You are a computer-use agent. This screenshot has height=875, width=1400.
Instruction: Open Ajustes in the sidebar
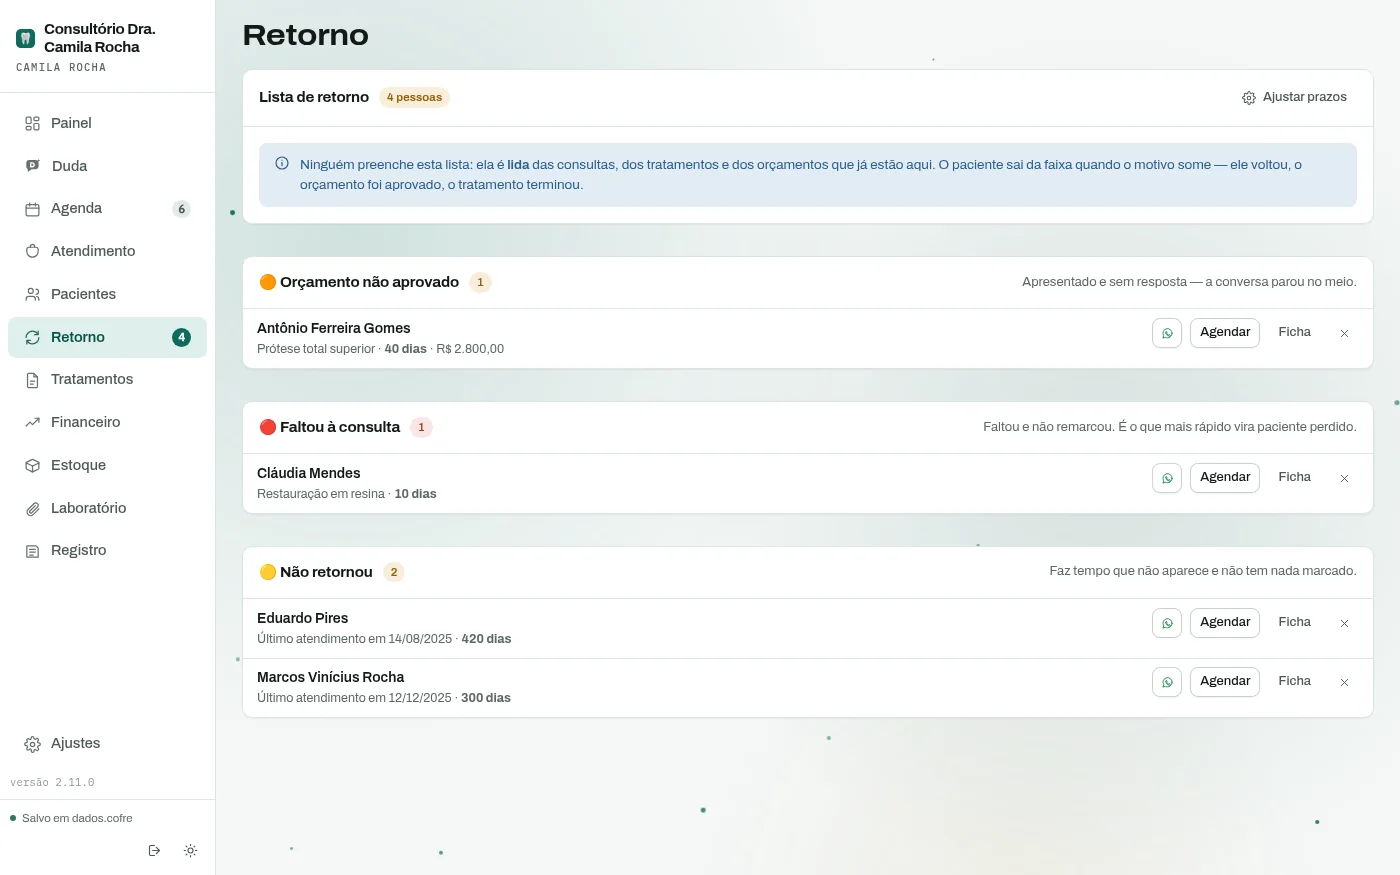click(107, 743)
